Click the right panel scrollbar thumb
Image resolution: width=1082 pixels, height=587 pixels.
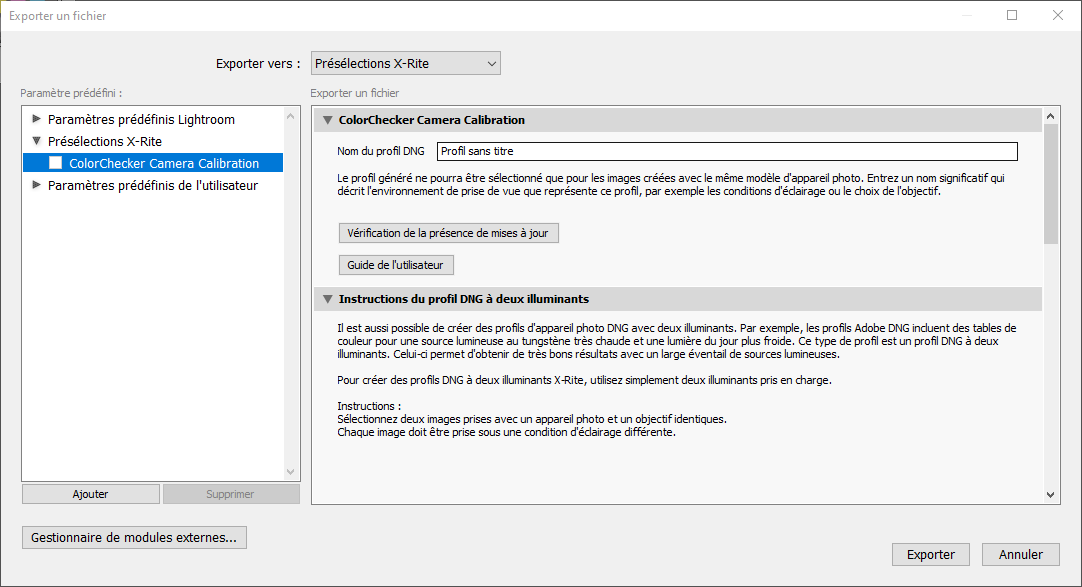point(1050,183)
